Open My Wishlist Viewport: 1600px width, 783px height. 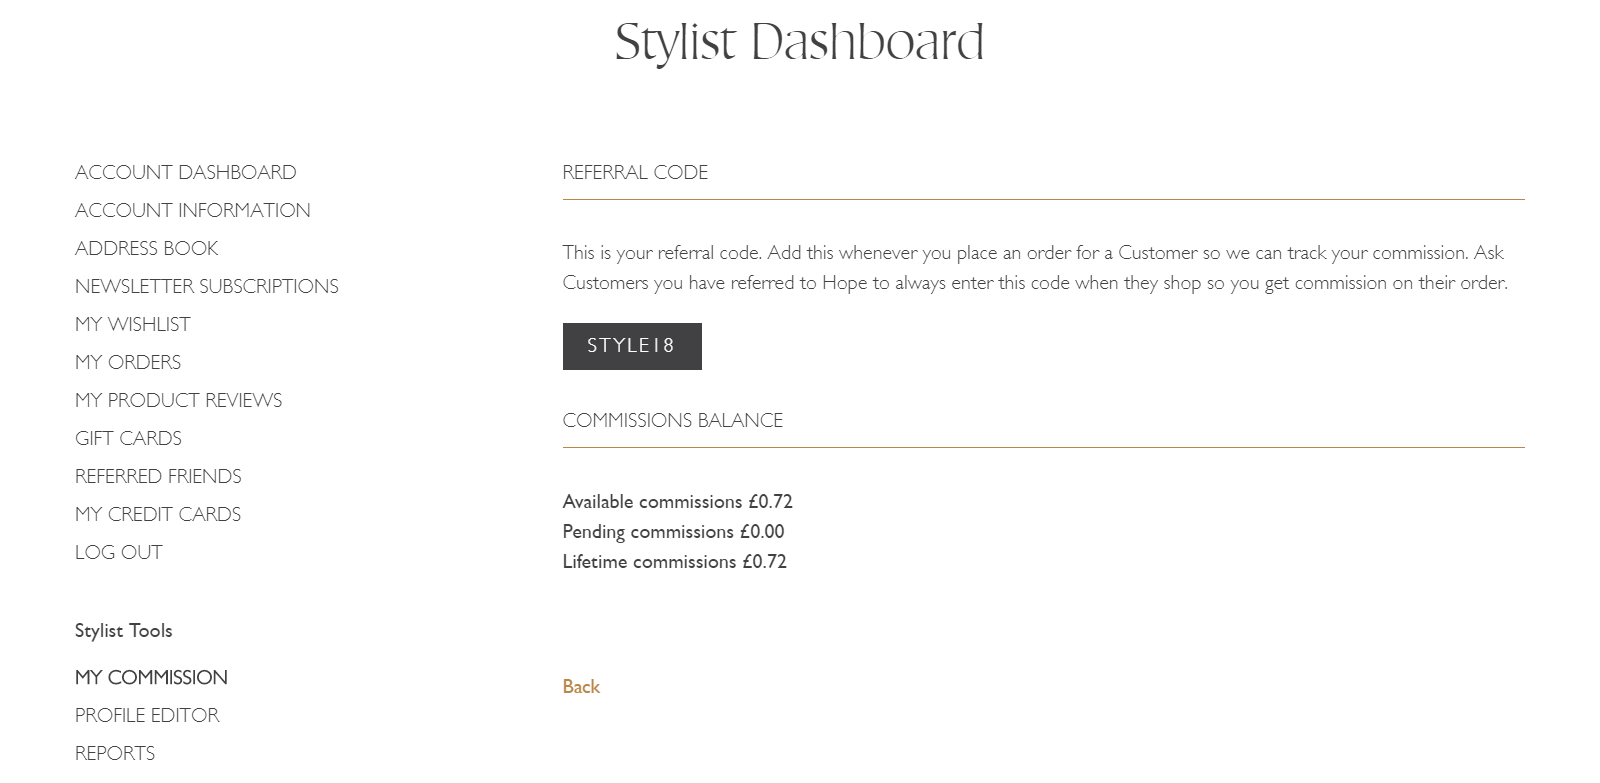click(132, 324)
